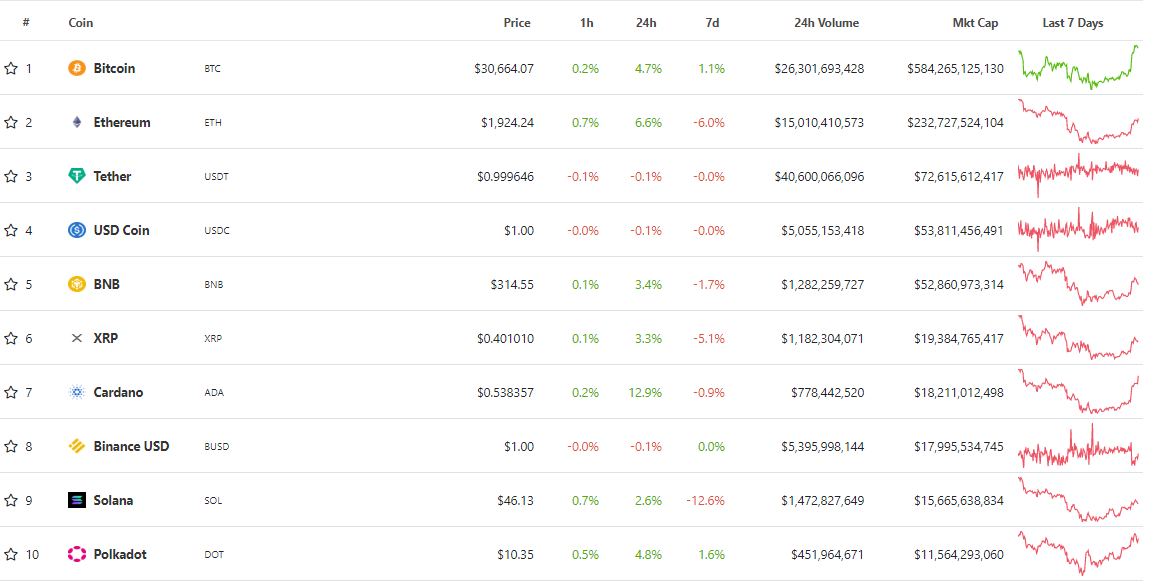Click the Last 7 Days column header
The image size is (1153, 582).
pos(1073,23)
